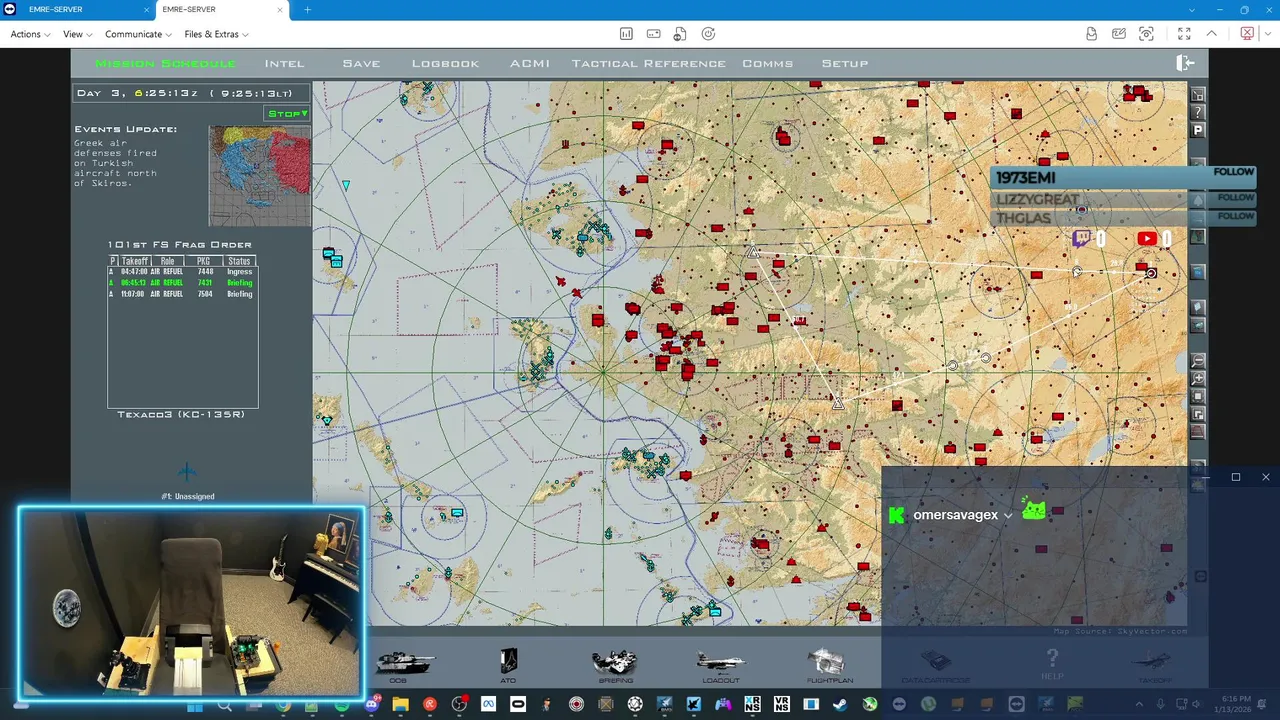Open the Mission Schedule tab
Viewport: 1280px width, 720px height.
click(x=166, y=63)
